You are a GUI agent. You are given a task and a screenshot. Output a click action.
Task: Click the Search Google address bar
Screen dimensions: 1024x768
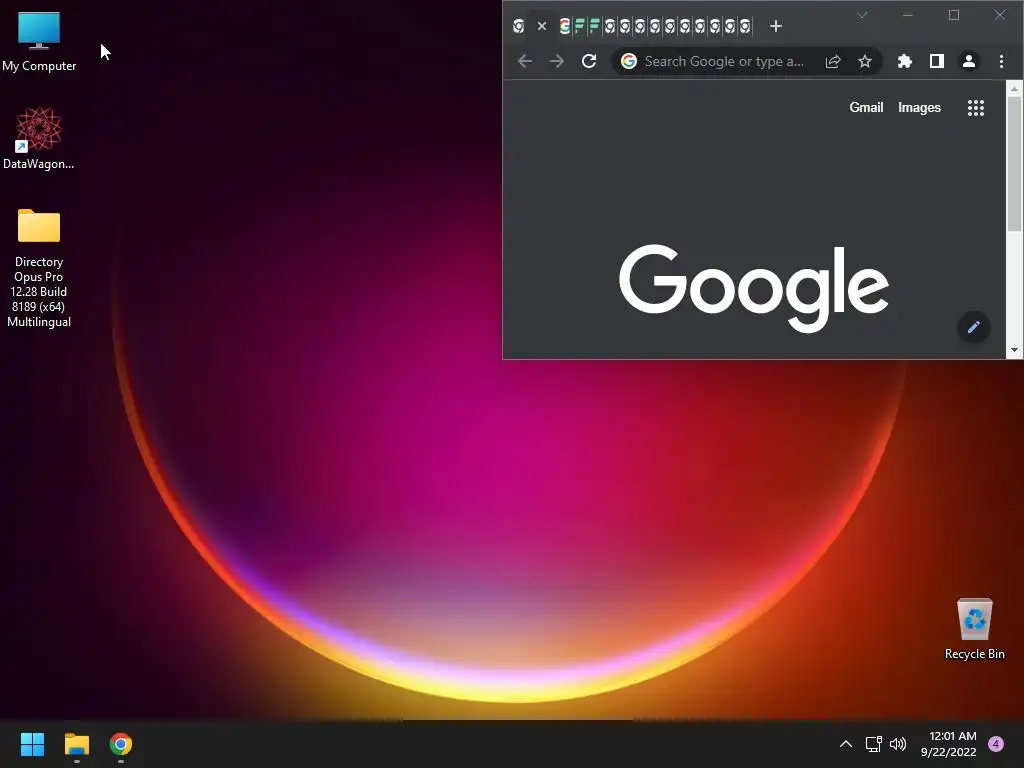724,61
